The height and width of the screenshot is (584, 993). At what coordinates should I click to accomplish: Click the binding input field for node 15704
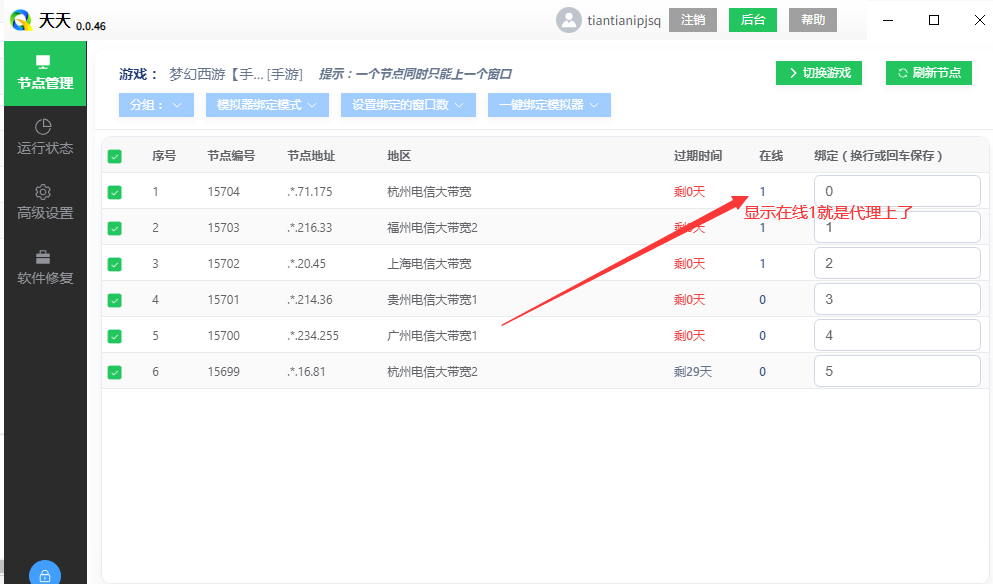pyautogui.click(x=896, y=190)
